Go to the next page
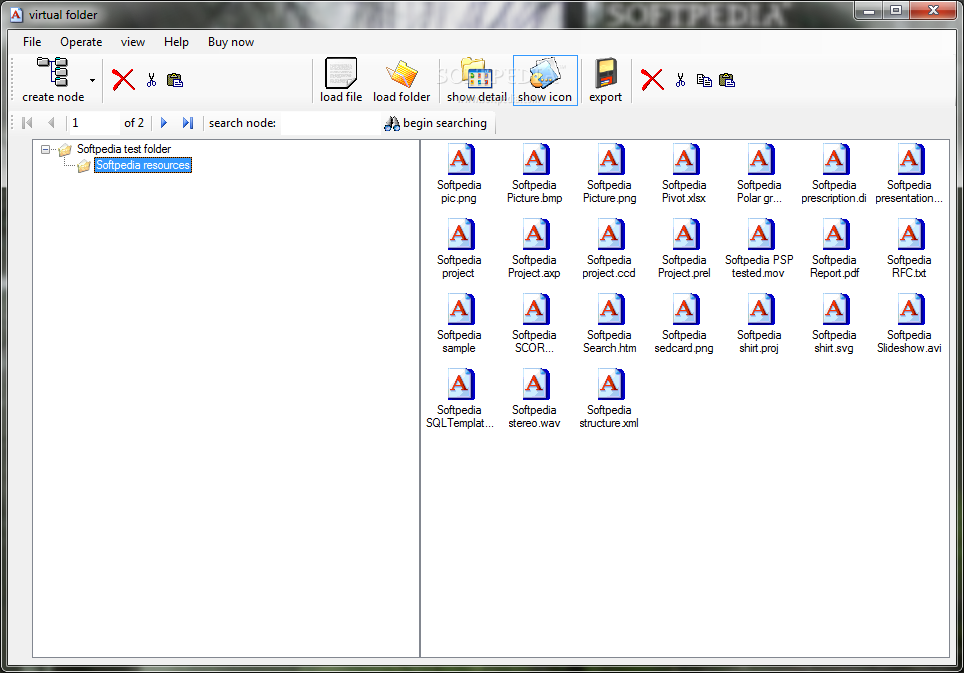 coord(164,123)
